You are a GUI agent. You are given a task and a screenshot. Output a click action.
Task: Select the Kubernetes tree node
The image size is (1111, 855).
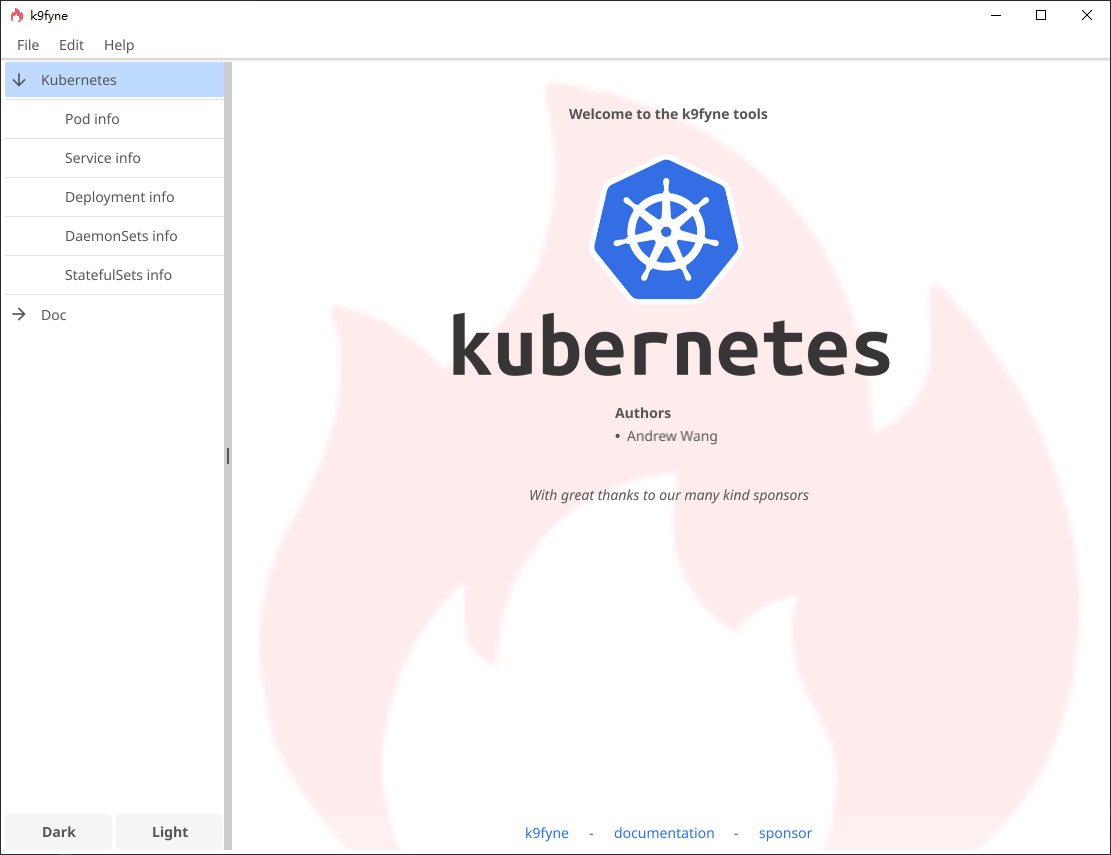click(114, 79)
